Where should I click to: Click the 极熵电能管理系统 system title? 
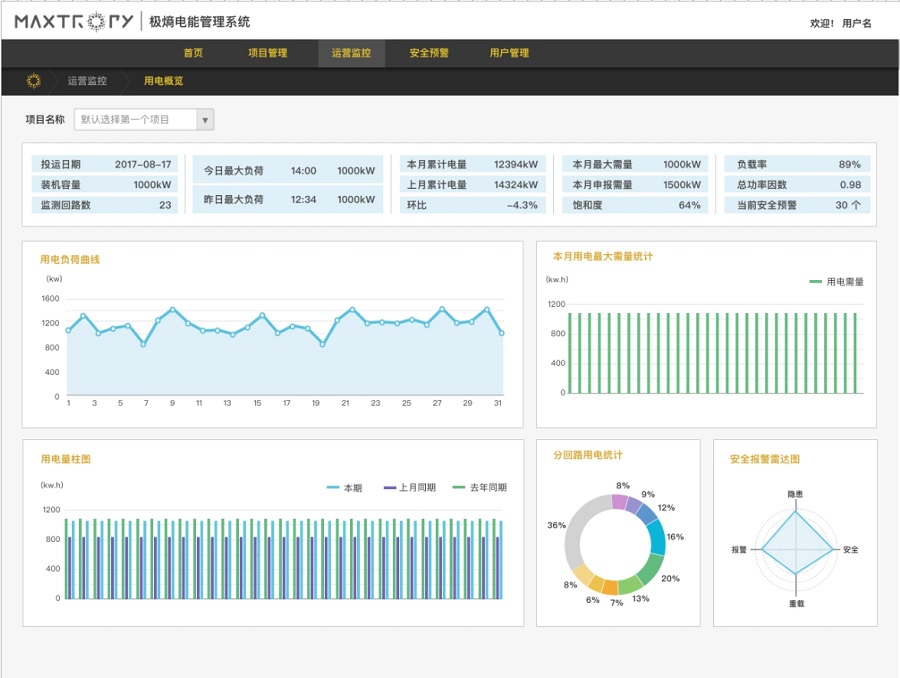click(200, 22)
